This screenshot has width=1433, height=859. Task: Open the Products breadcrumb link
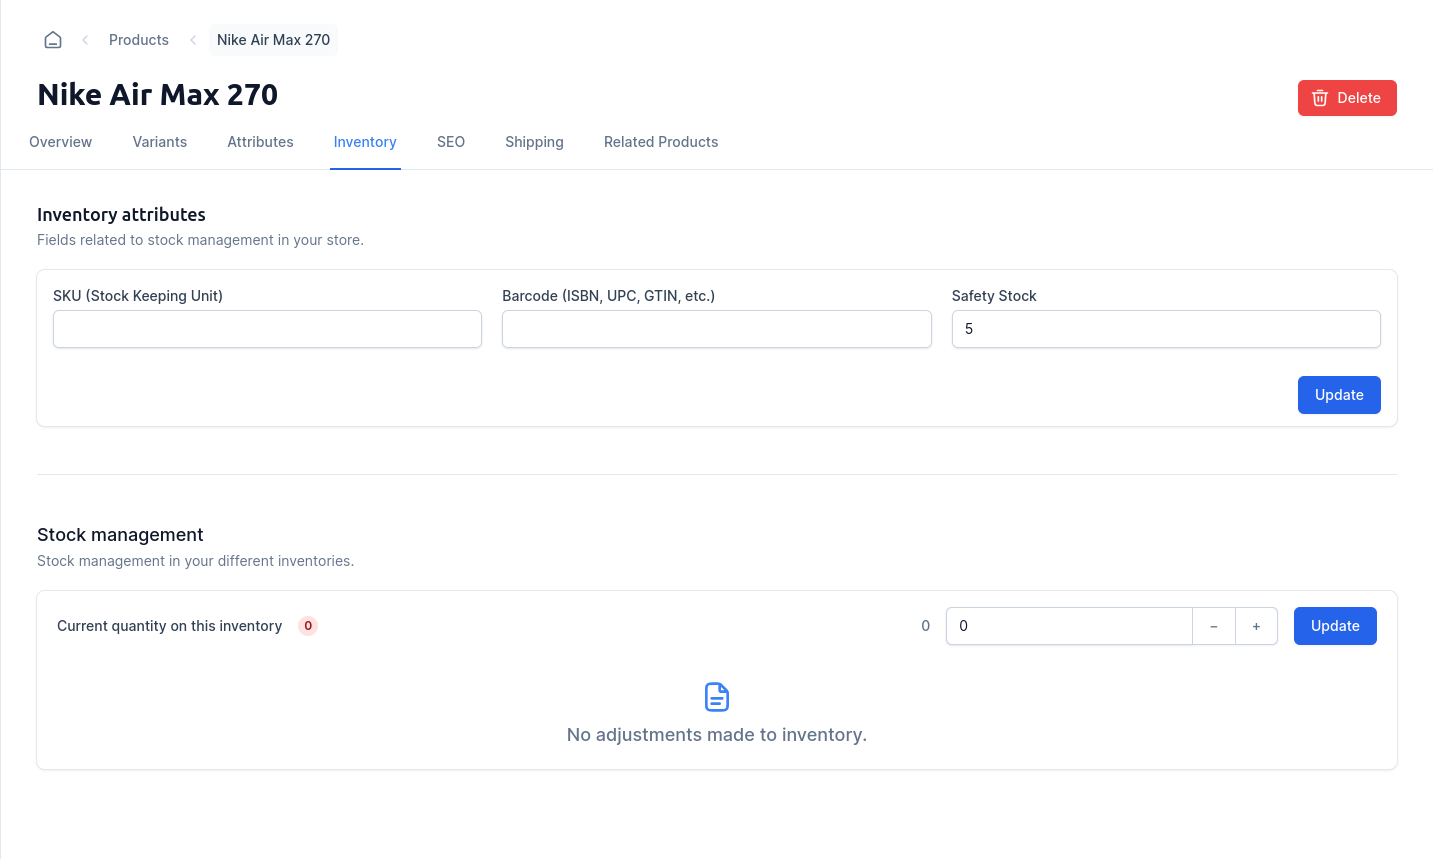click(139, 40)
